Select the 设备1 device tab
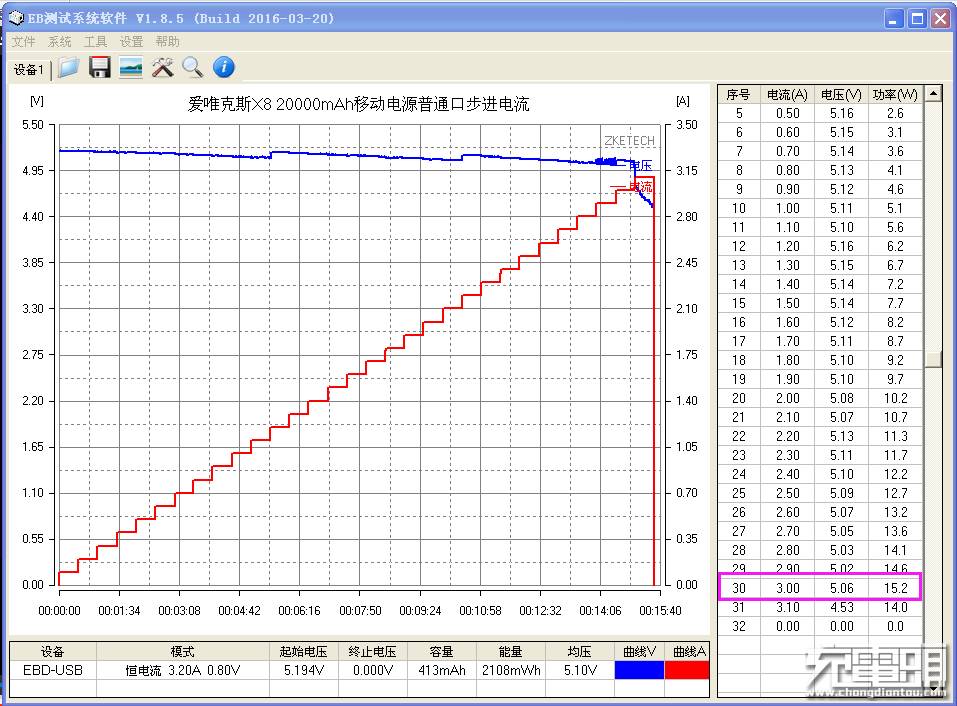The height and width of the screenshot is (706, 957). [29, 70]
